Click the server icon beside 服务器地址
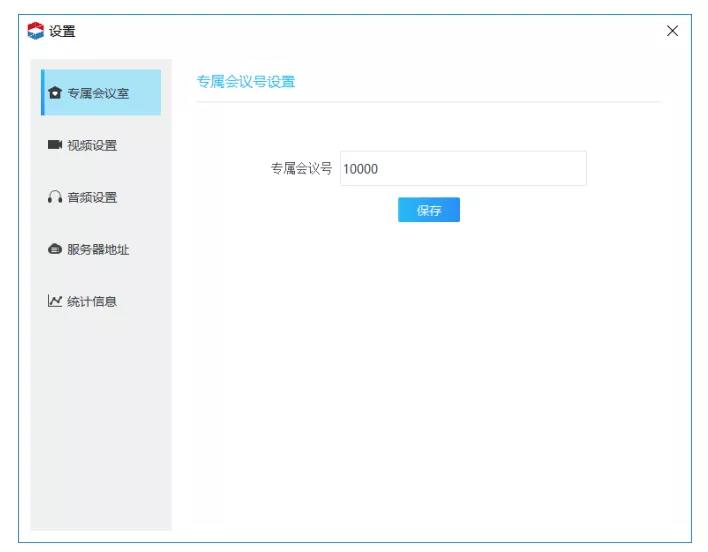 [55, 250]
